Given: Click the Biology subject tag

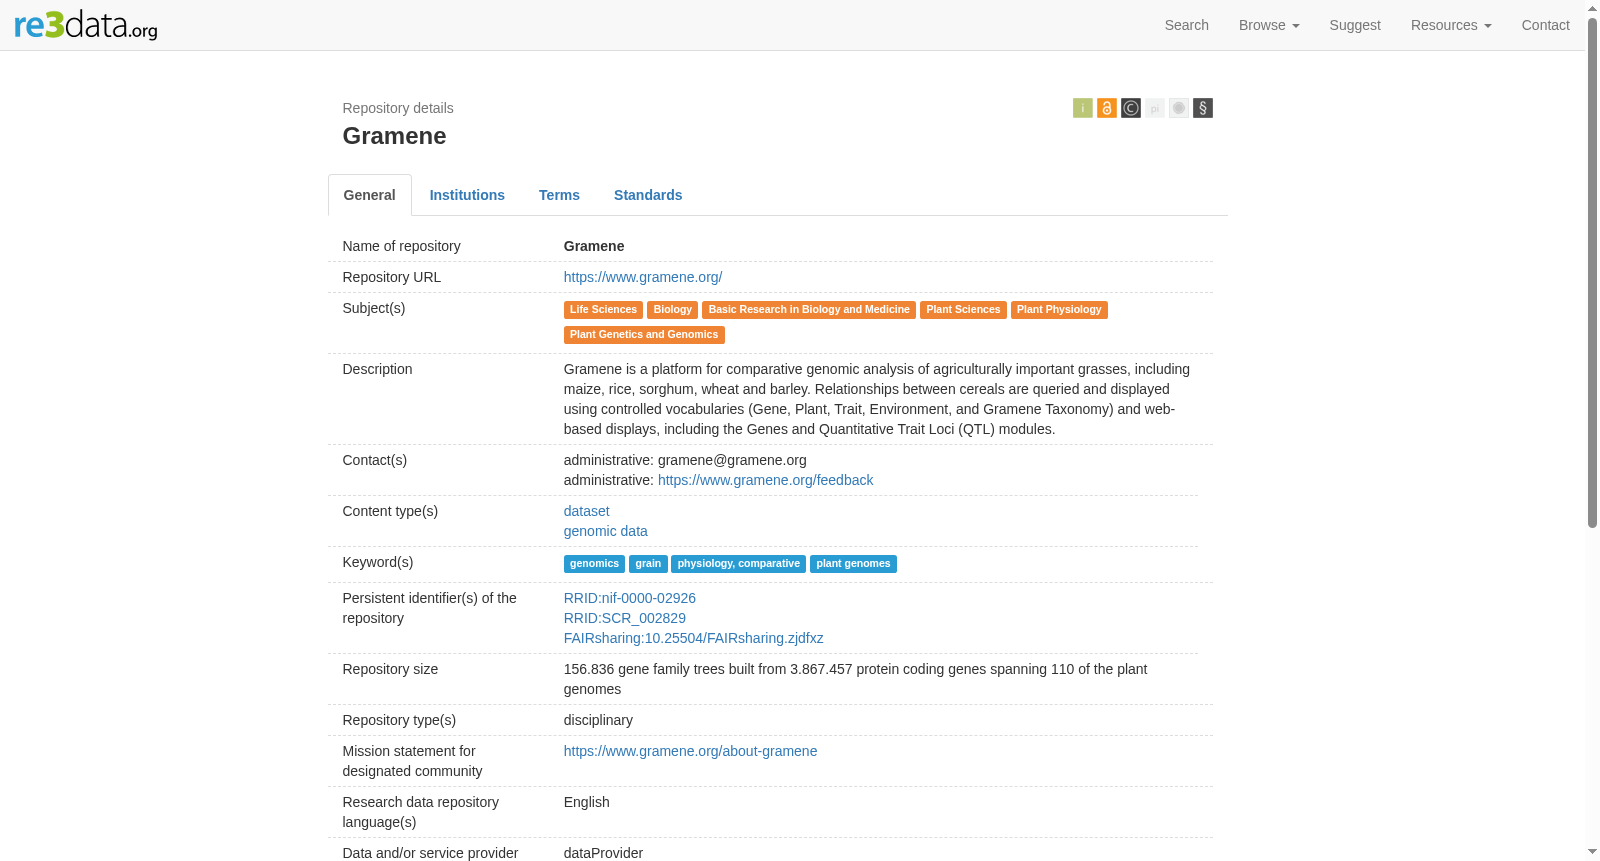Looking at the screenshot, I should [x=673, y=310].
